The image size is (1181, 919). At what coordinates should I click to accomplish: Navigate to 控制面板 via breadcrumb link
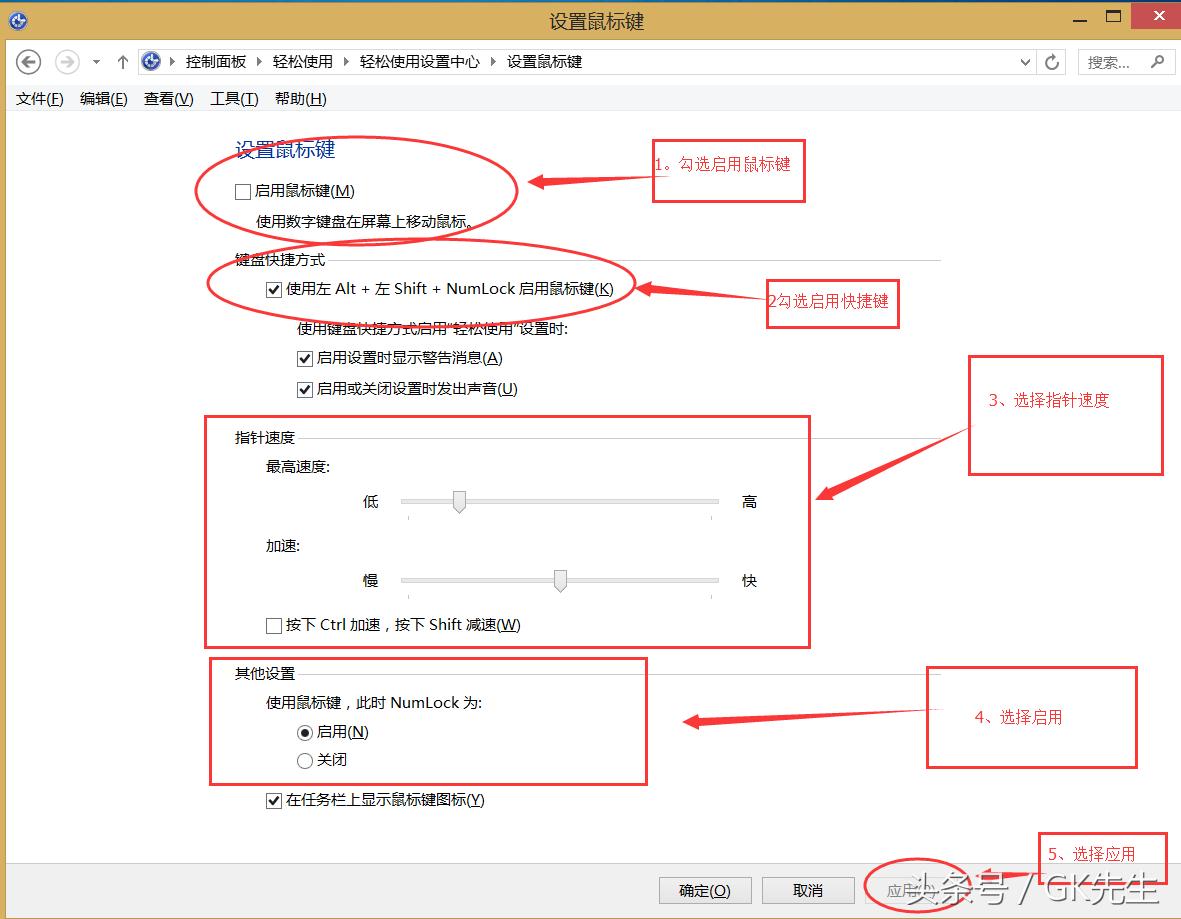click(x=216, y=61)
